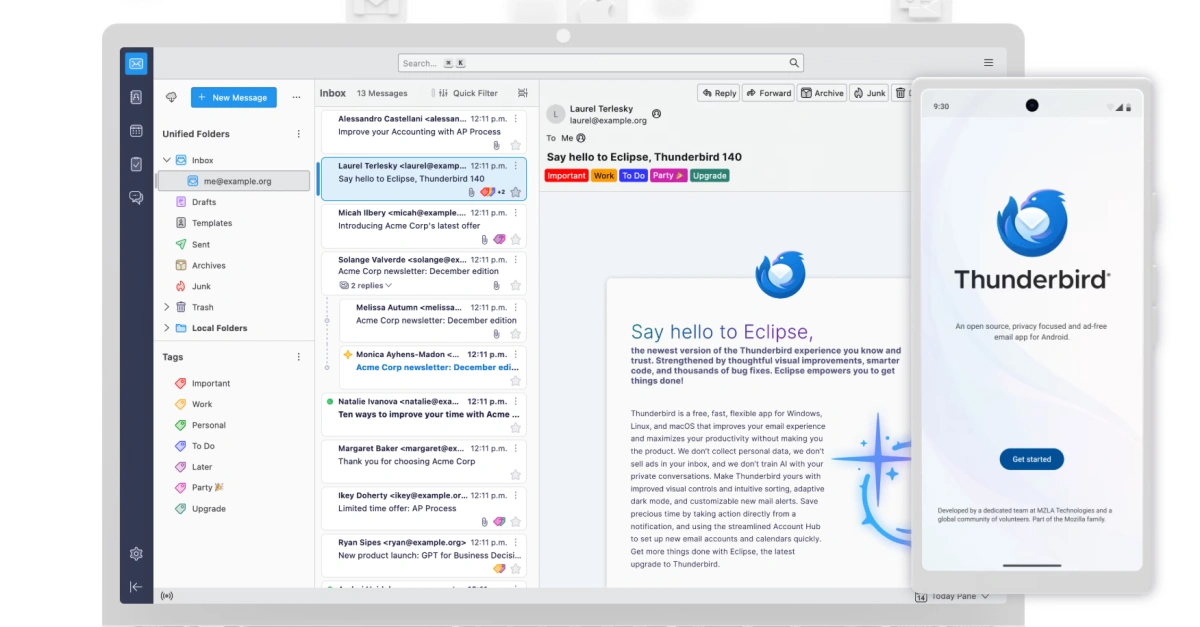This screenshot has height=627, width=1200.
Task: Click the blue To Do label on message
Action: 633,175
